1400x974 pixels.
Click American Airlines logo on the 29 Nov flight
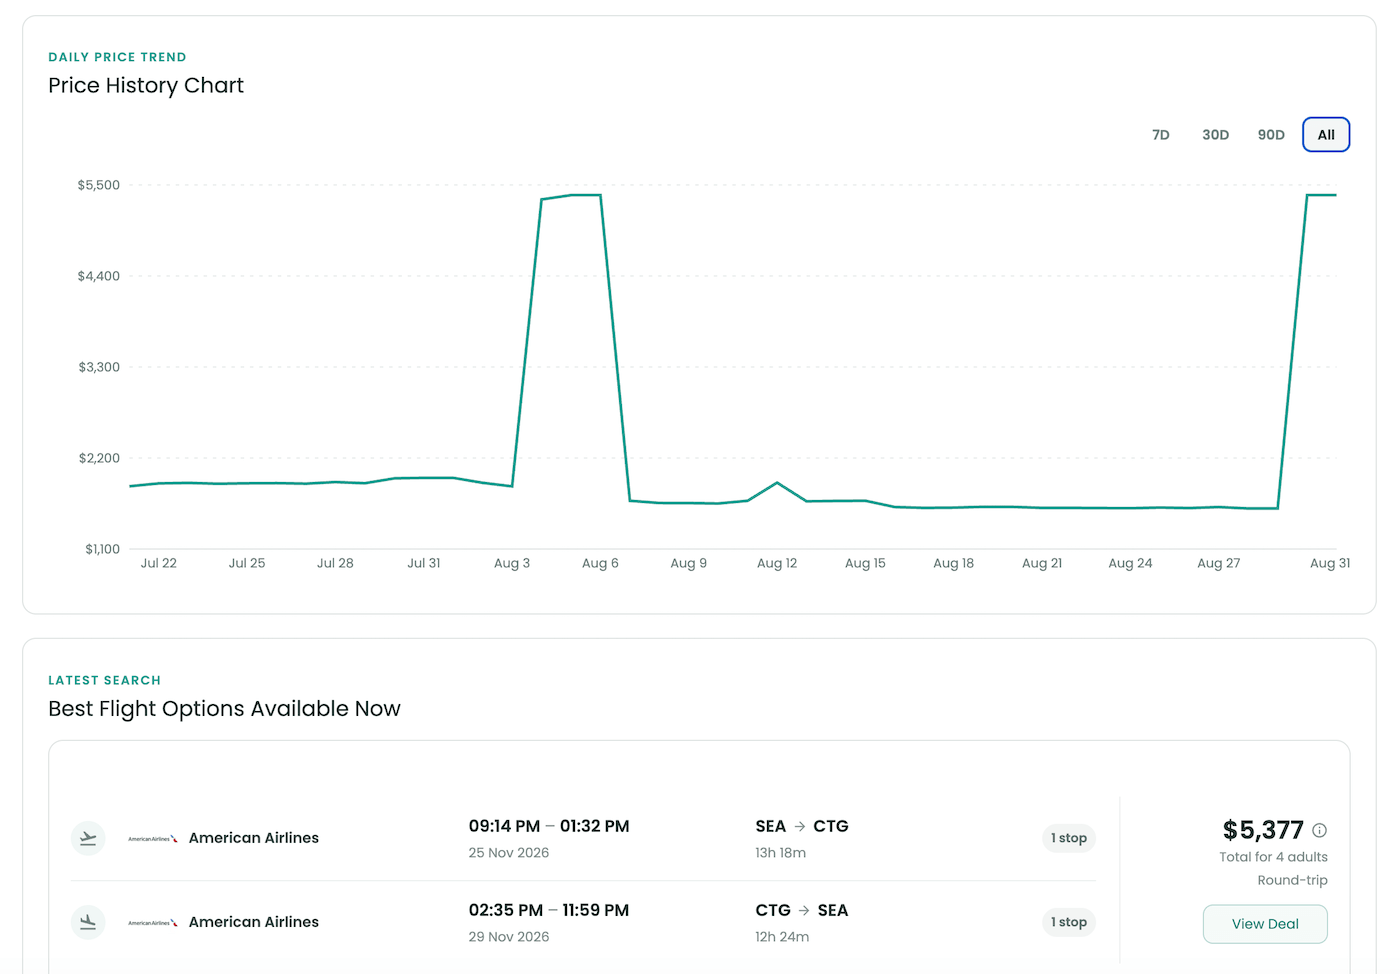(x=153, y=922)
